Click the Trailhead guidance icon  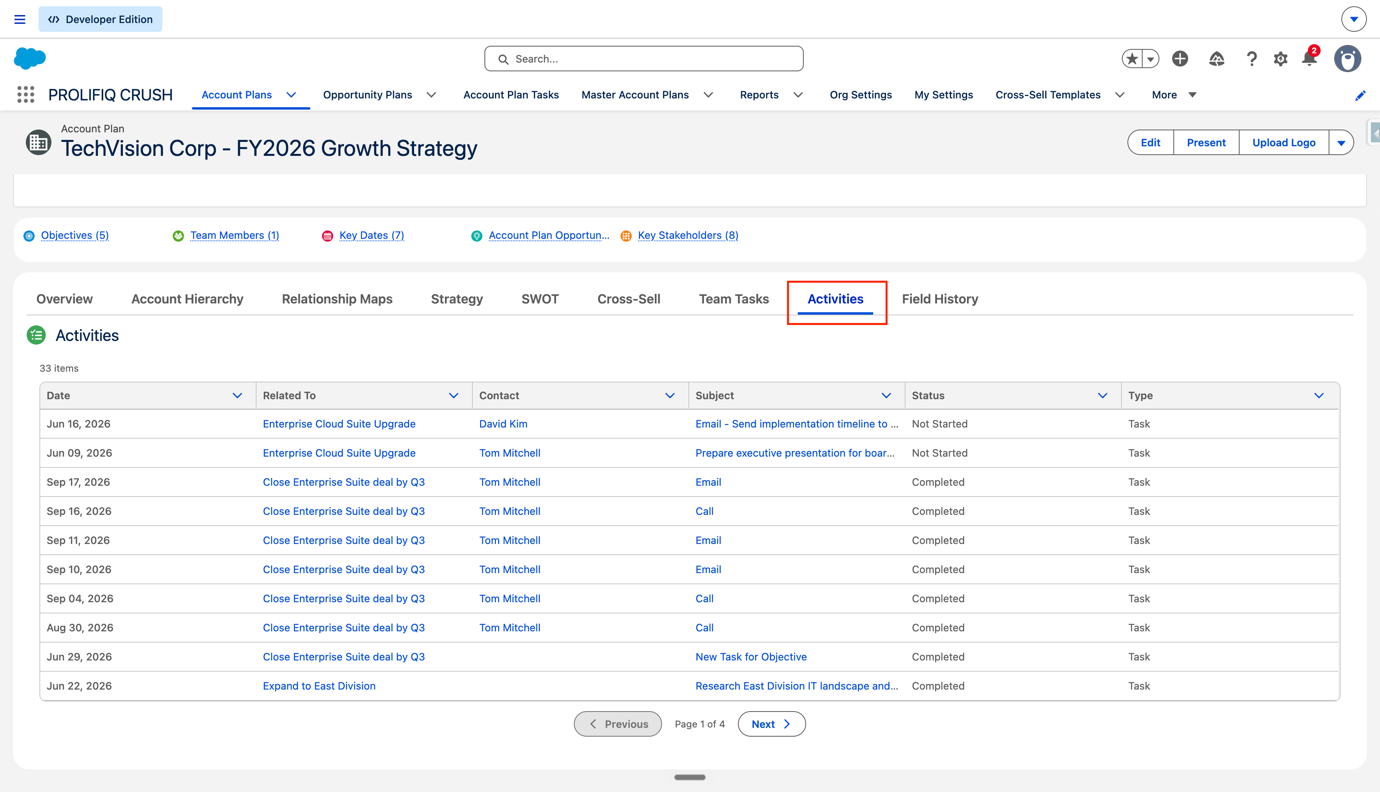(1216, 59)
